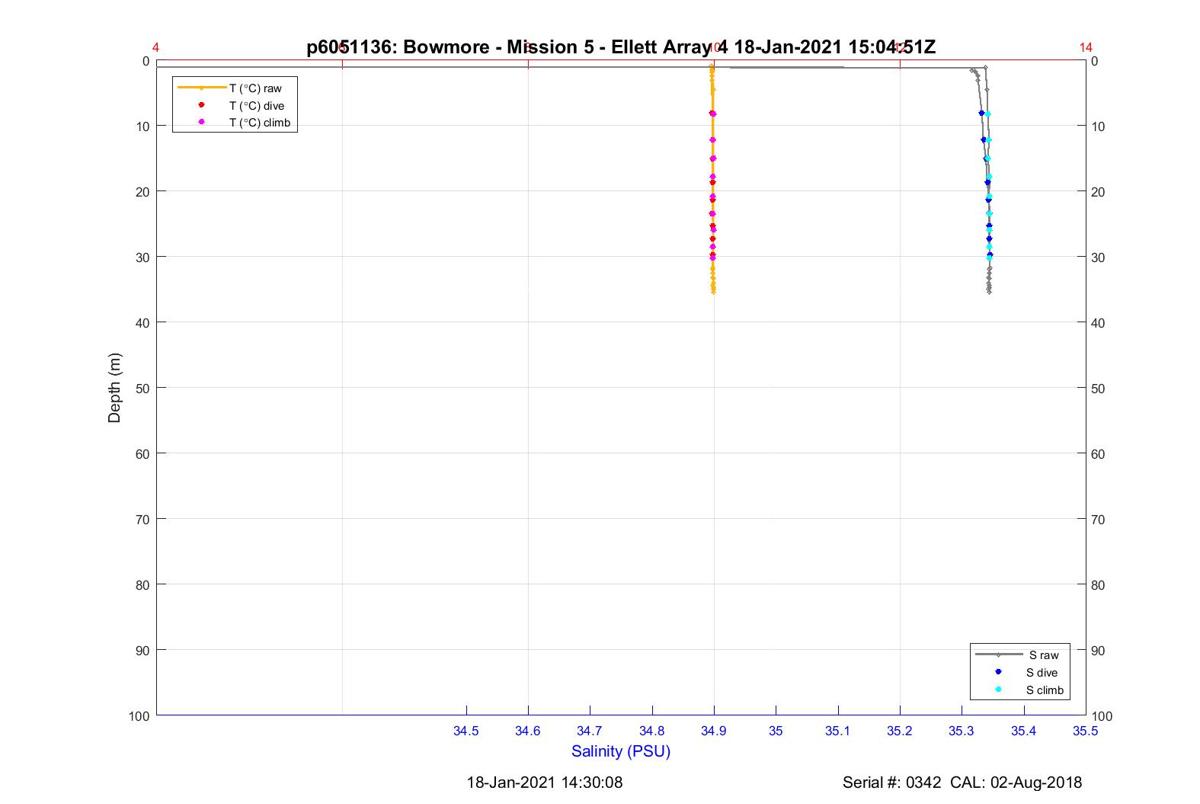1200x804 pixels.
Task: Click the 100 tick on left depth axis
Action: 139,715
